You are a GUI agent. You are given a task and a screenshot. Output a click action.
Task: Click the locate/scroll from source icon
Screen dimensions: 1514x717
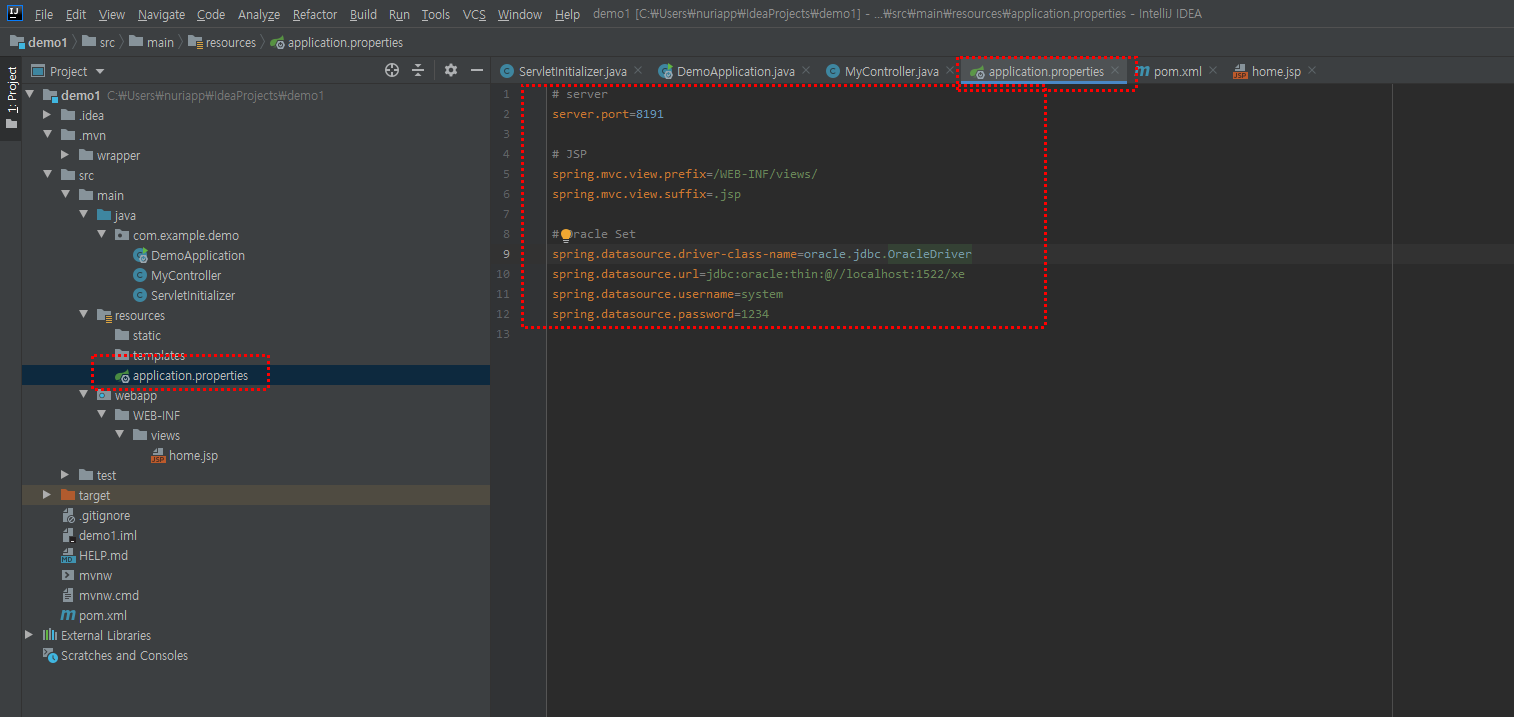(x=392, y=70)
